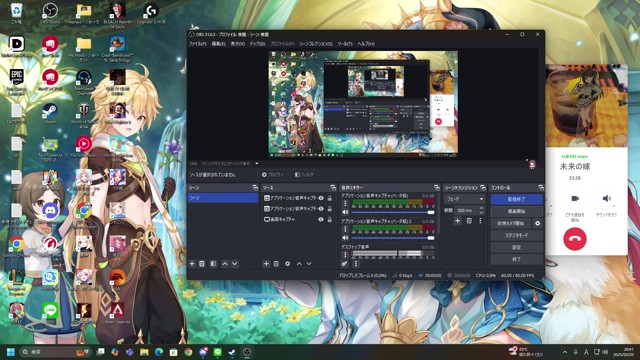Mute アプリケーション音声キャプチャ(ベータ版) 2 channel speaker icon

coord(345,238)
